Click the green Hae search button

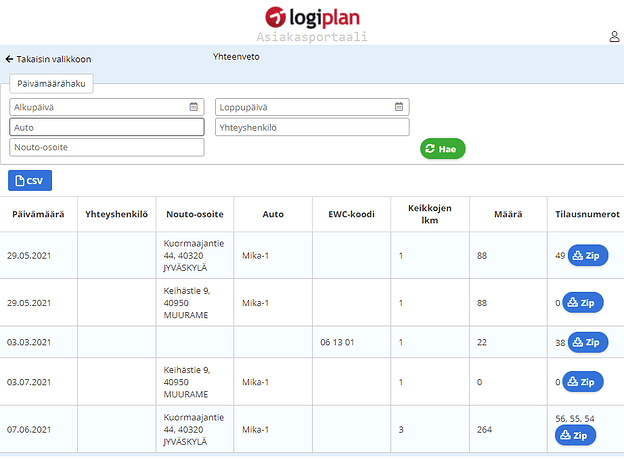pyautogui.click(x=443, y=149)
